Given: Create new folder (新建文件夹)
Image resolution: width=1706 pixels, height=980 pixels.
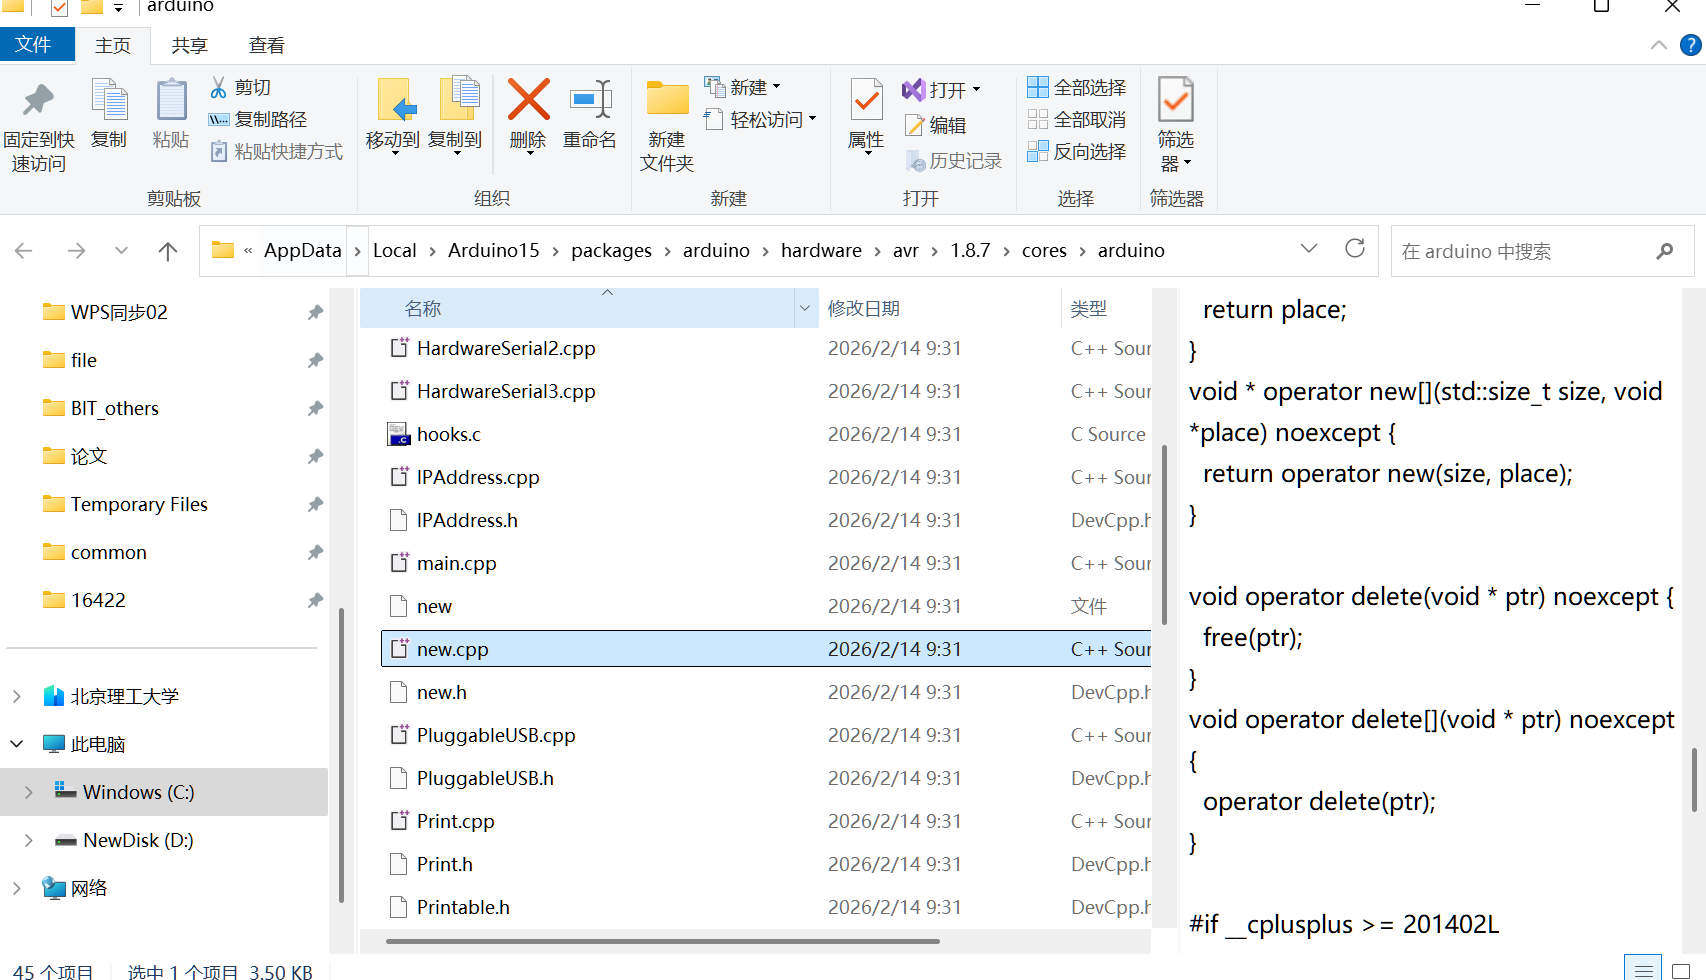Looking at the screenshot, I should tap(667, 125).
